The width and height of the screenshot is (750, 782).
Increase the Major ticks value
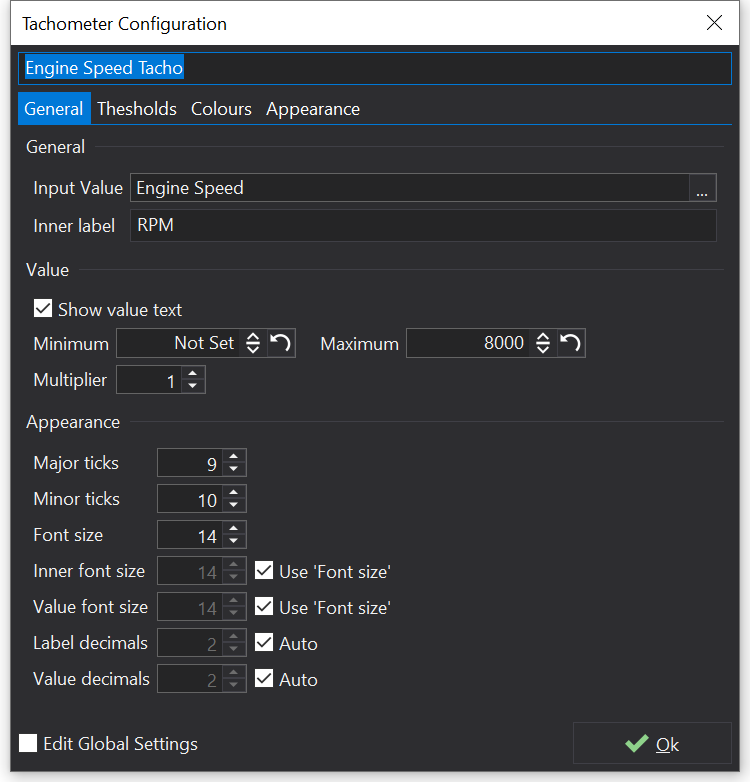(x=234, y=457)
